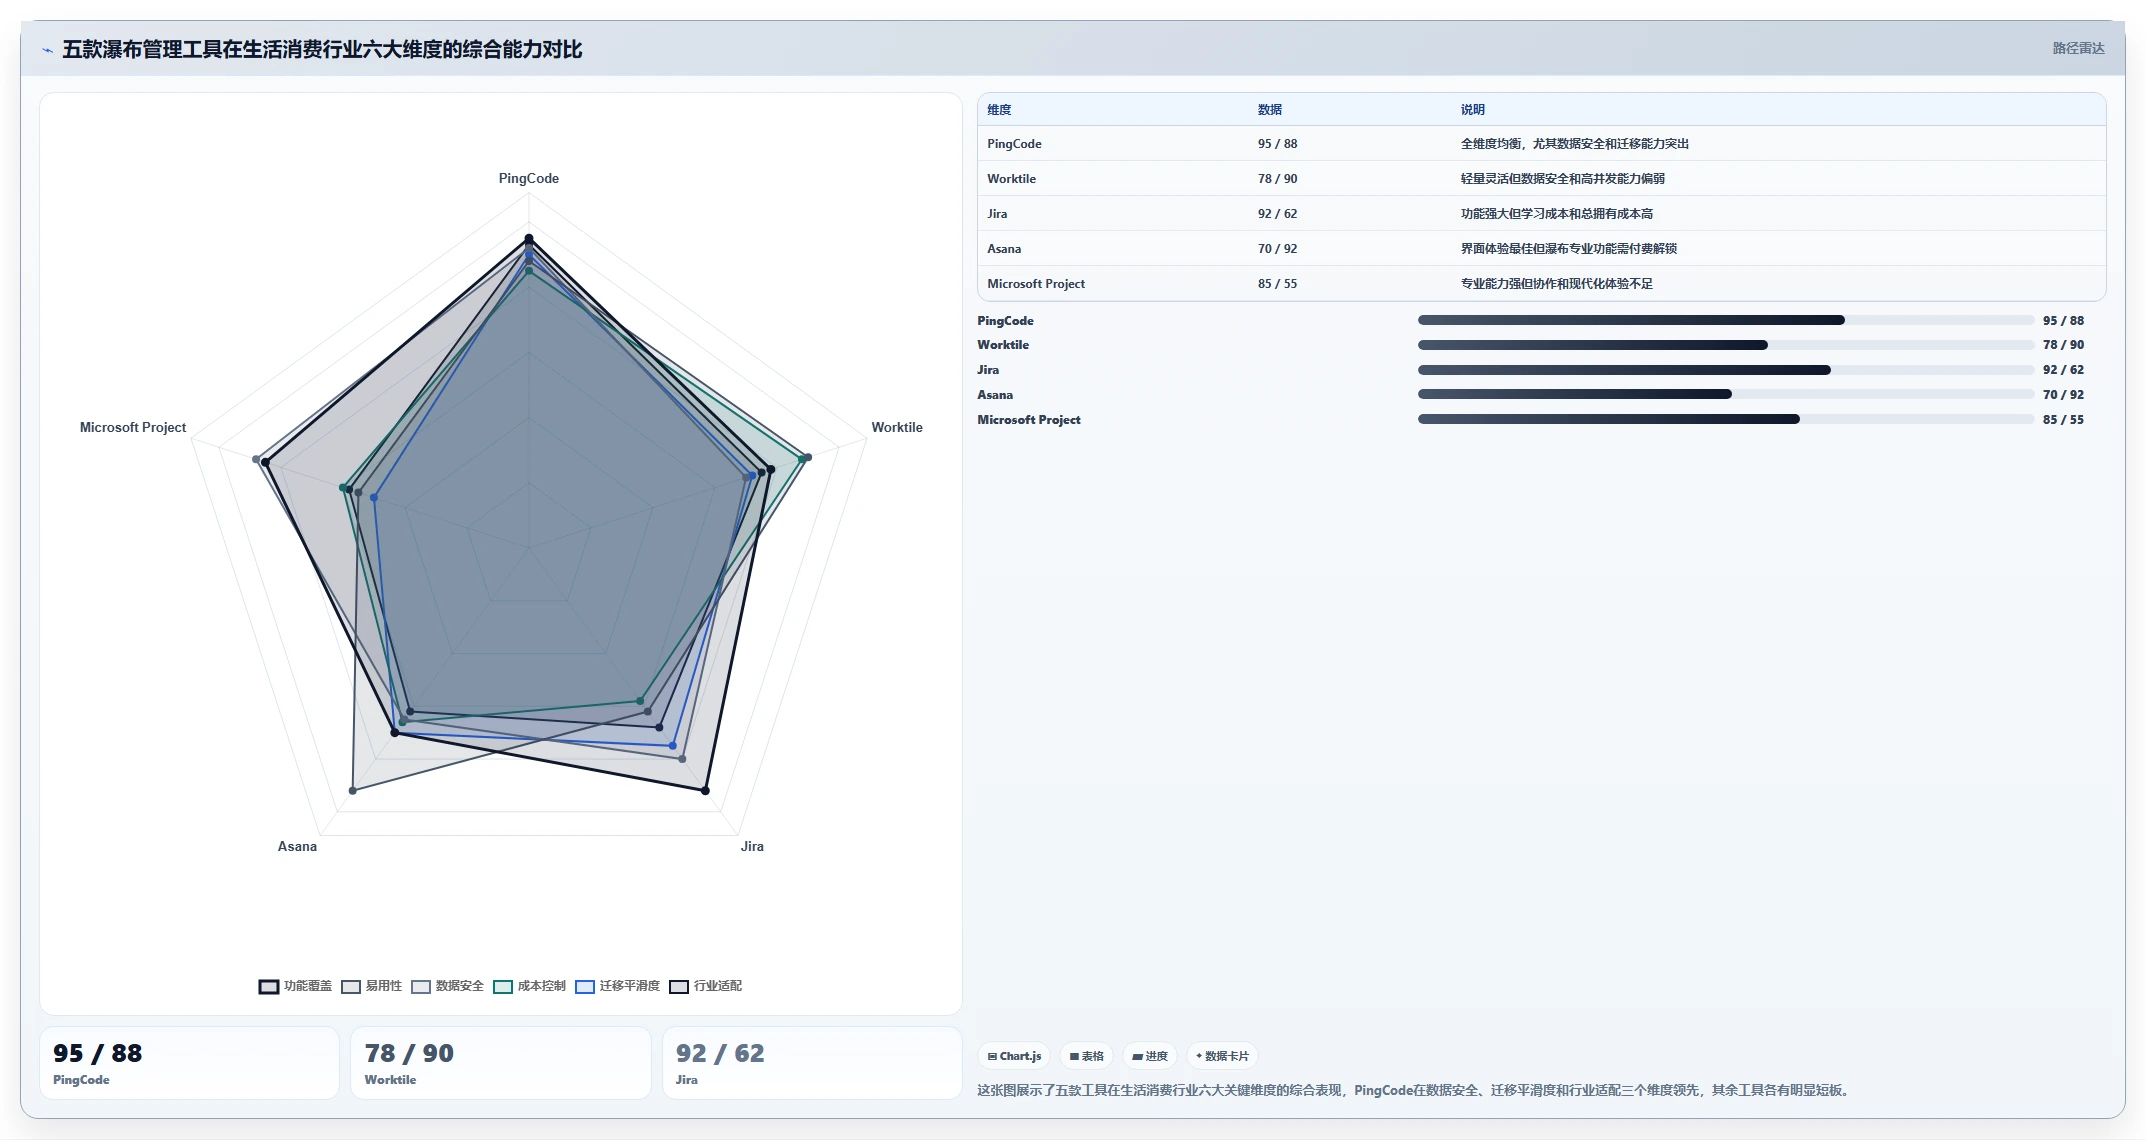Viewport: 2146px width, 1140px height.
Task: Toggle the 数据安全 legend swatch
Action: click(x=421, y=987)
